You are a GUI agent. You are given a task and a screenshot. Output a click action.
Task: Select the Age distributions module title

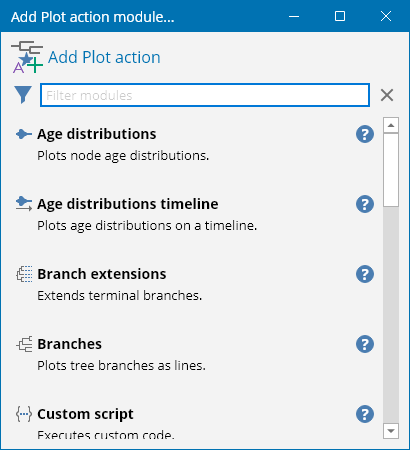point(96,134)
